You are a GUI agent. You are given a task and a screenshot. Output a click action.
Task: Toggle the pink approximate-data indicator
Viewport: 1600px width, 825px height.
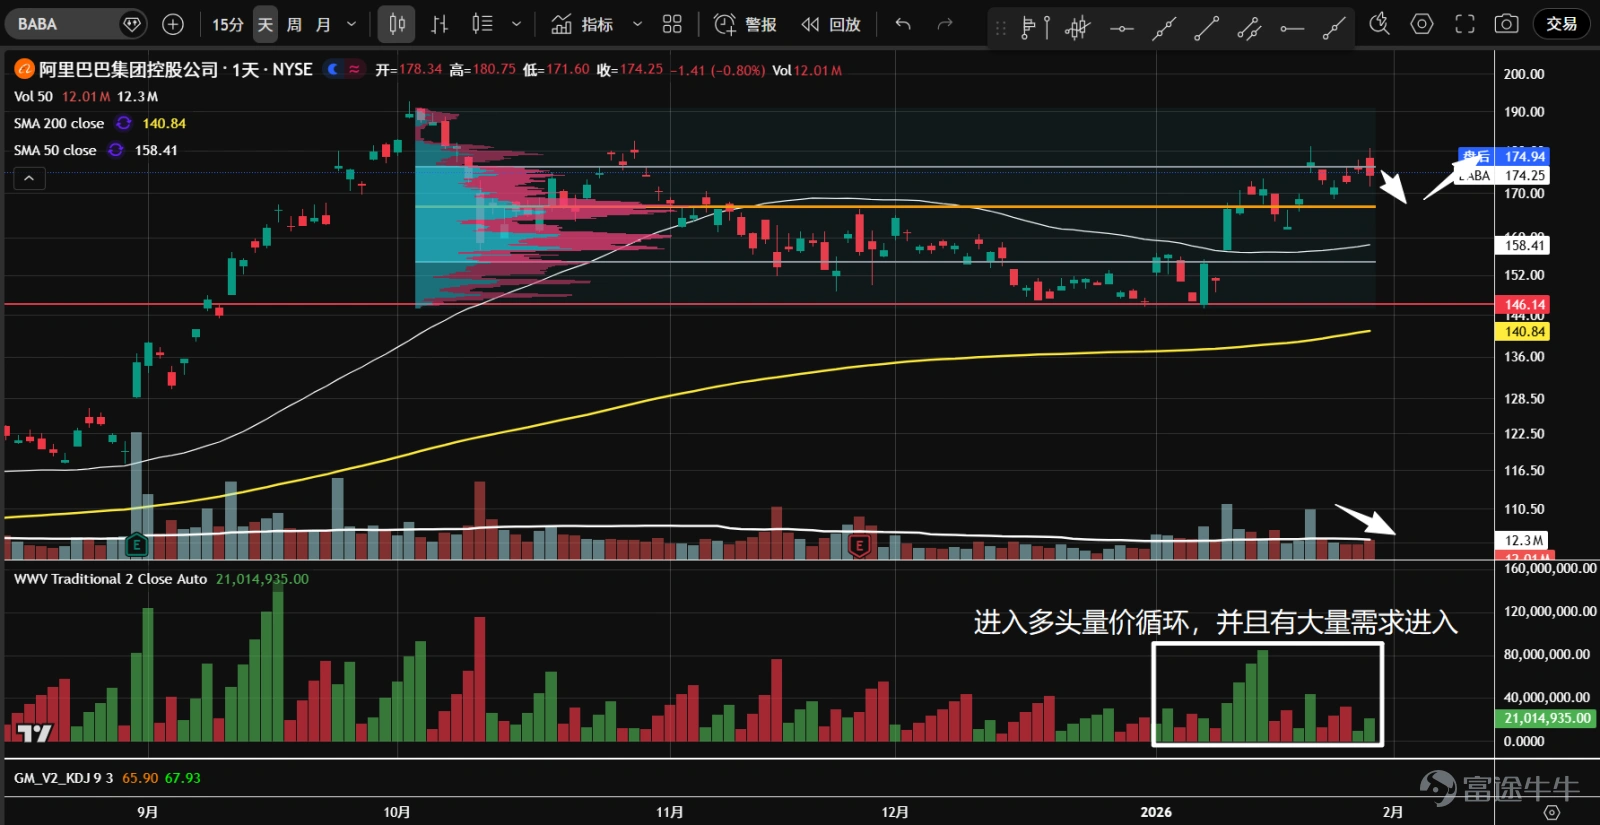tap(354, 69)
